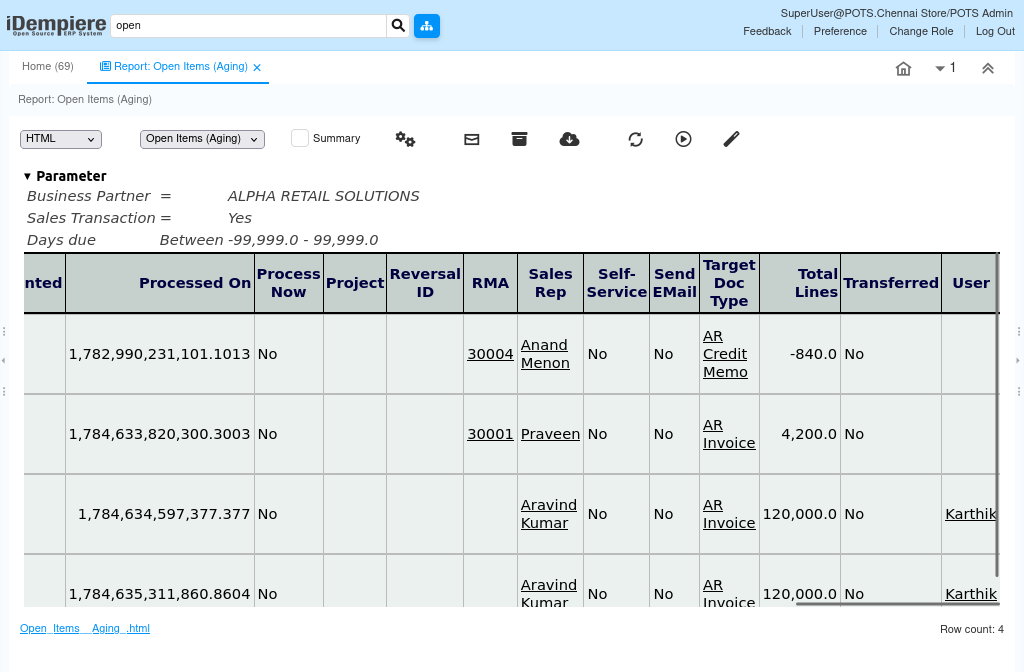
Task: Open AR Credit Memo doc type link
Action: [x=726, y=354]
